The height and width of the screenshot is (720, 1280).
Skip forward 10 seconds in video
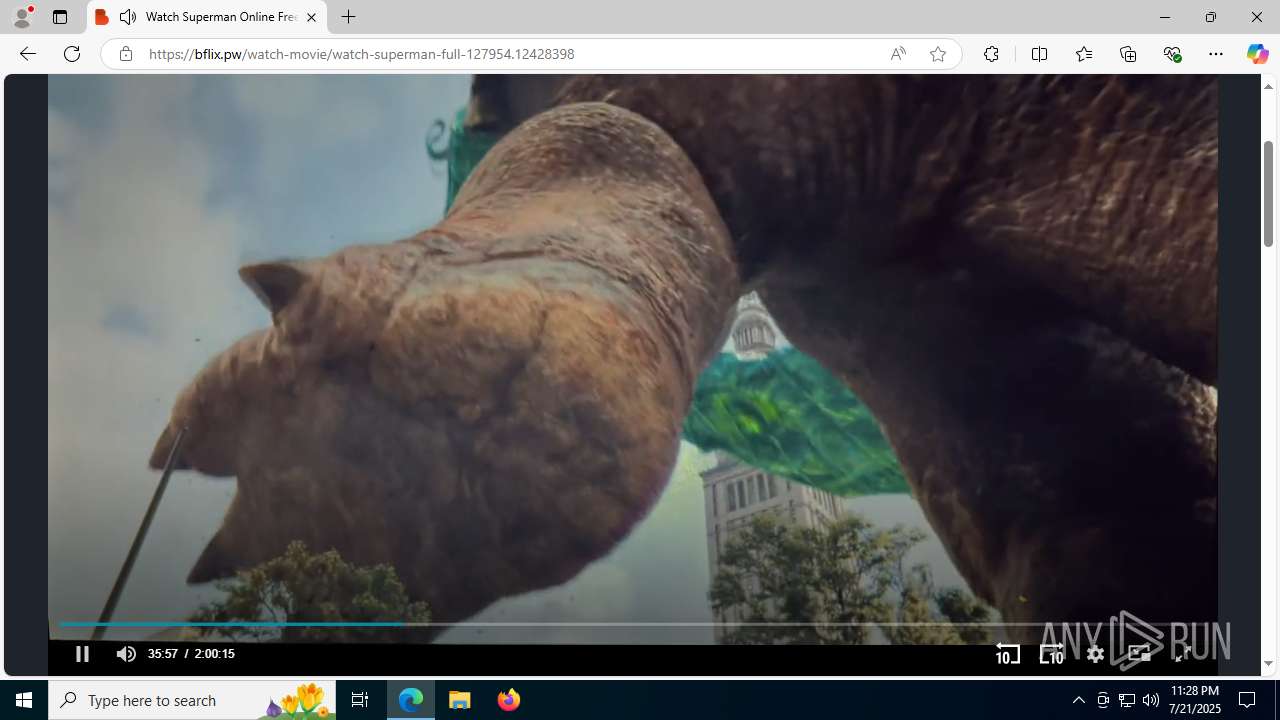point(1051,654)
